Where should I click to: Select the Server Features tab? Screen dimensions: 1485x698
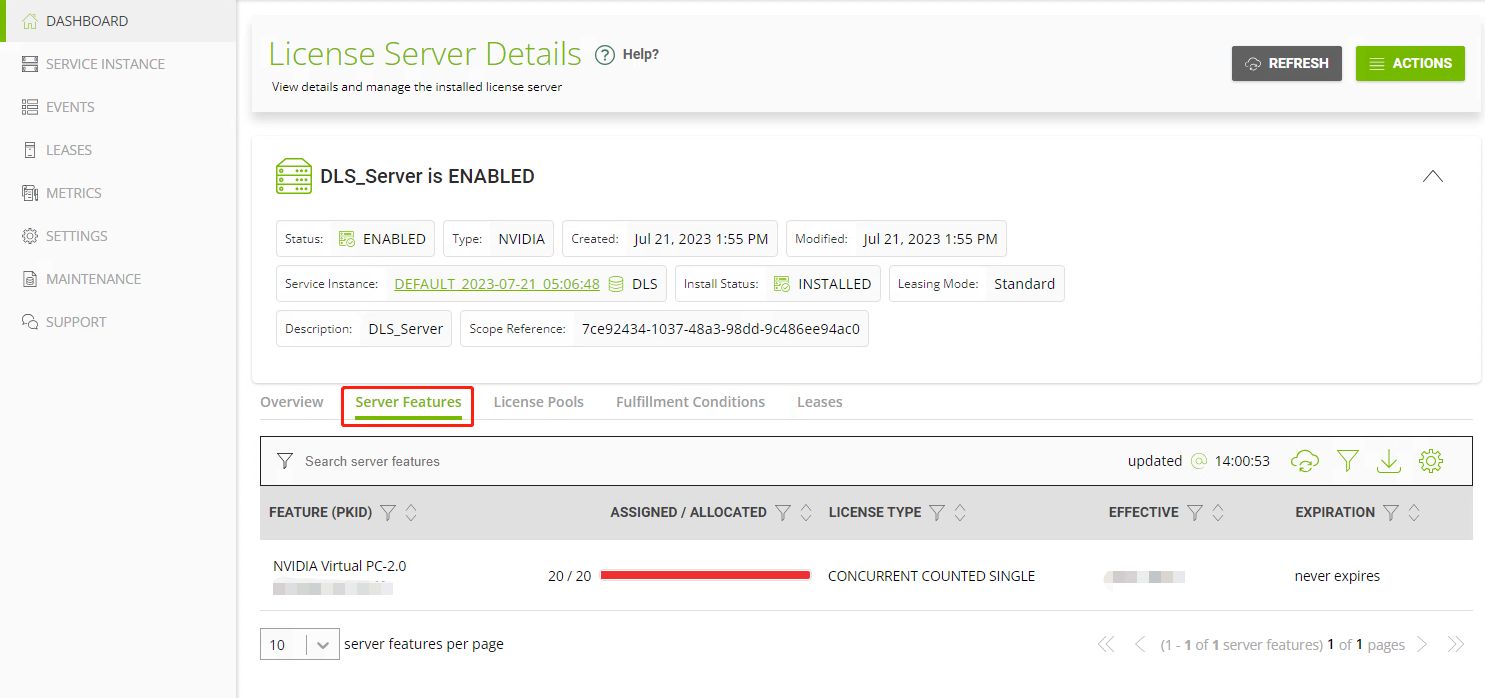pyautogui.click(x=408, y=402)
